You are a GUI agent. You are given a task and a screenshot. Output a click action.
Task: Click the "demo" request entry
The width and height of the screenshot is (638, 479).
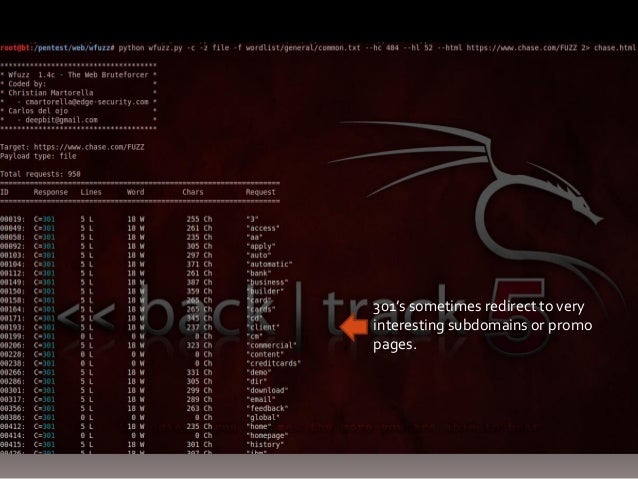tap(259, 372)
